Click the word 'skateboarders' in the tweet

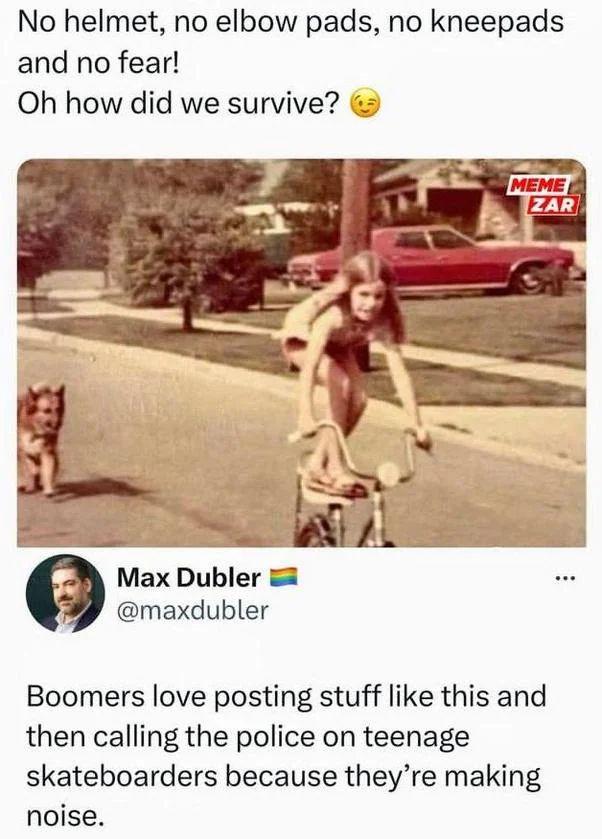coord(121,776)
